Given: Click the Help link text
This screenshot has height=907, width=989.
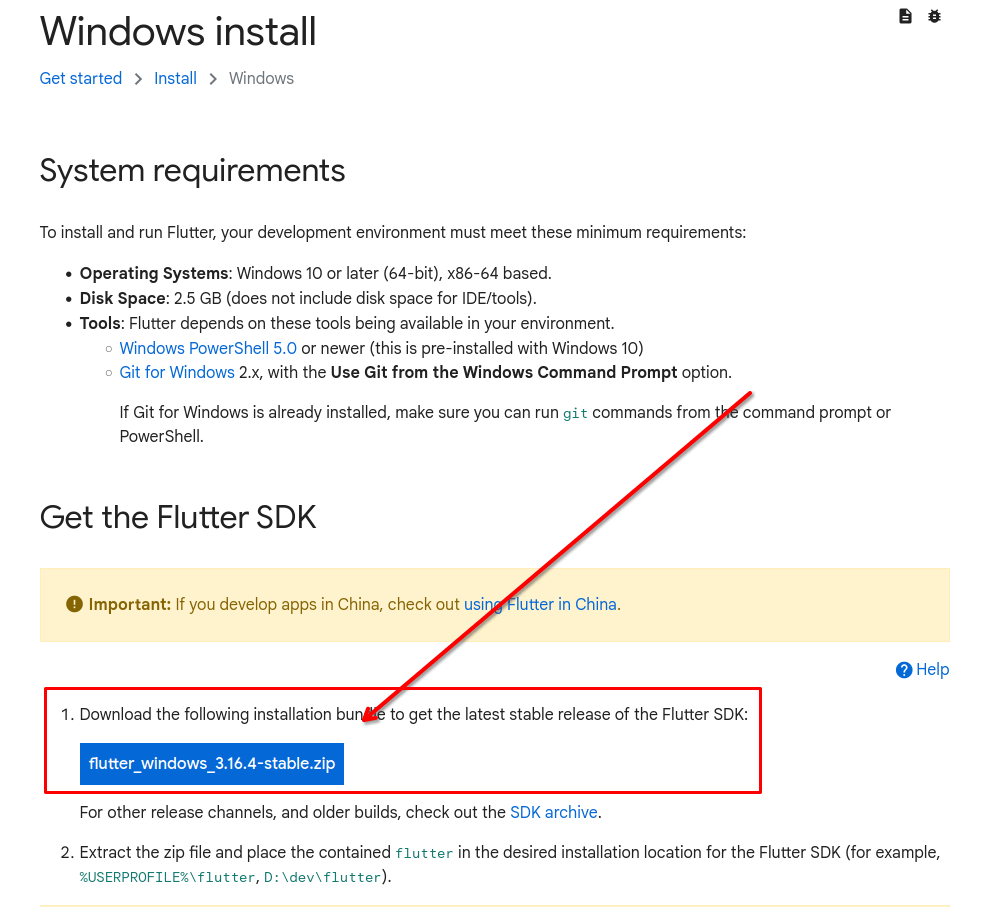Looking at the screenshot, I should (x=932, y=669).
